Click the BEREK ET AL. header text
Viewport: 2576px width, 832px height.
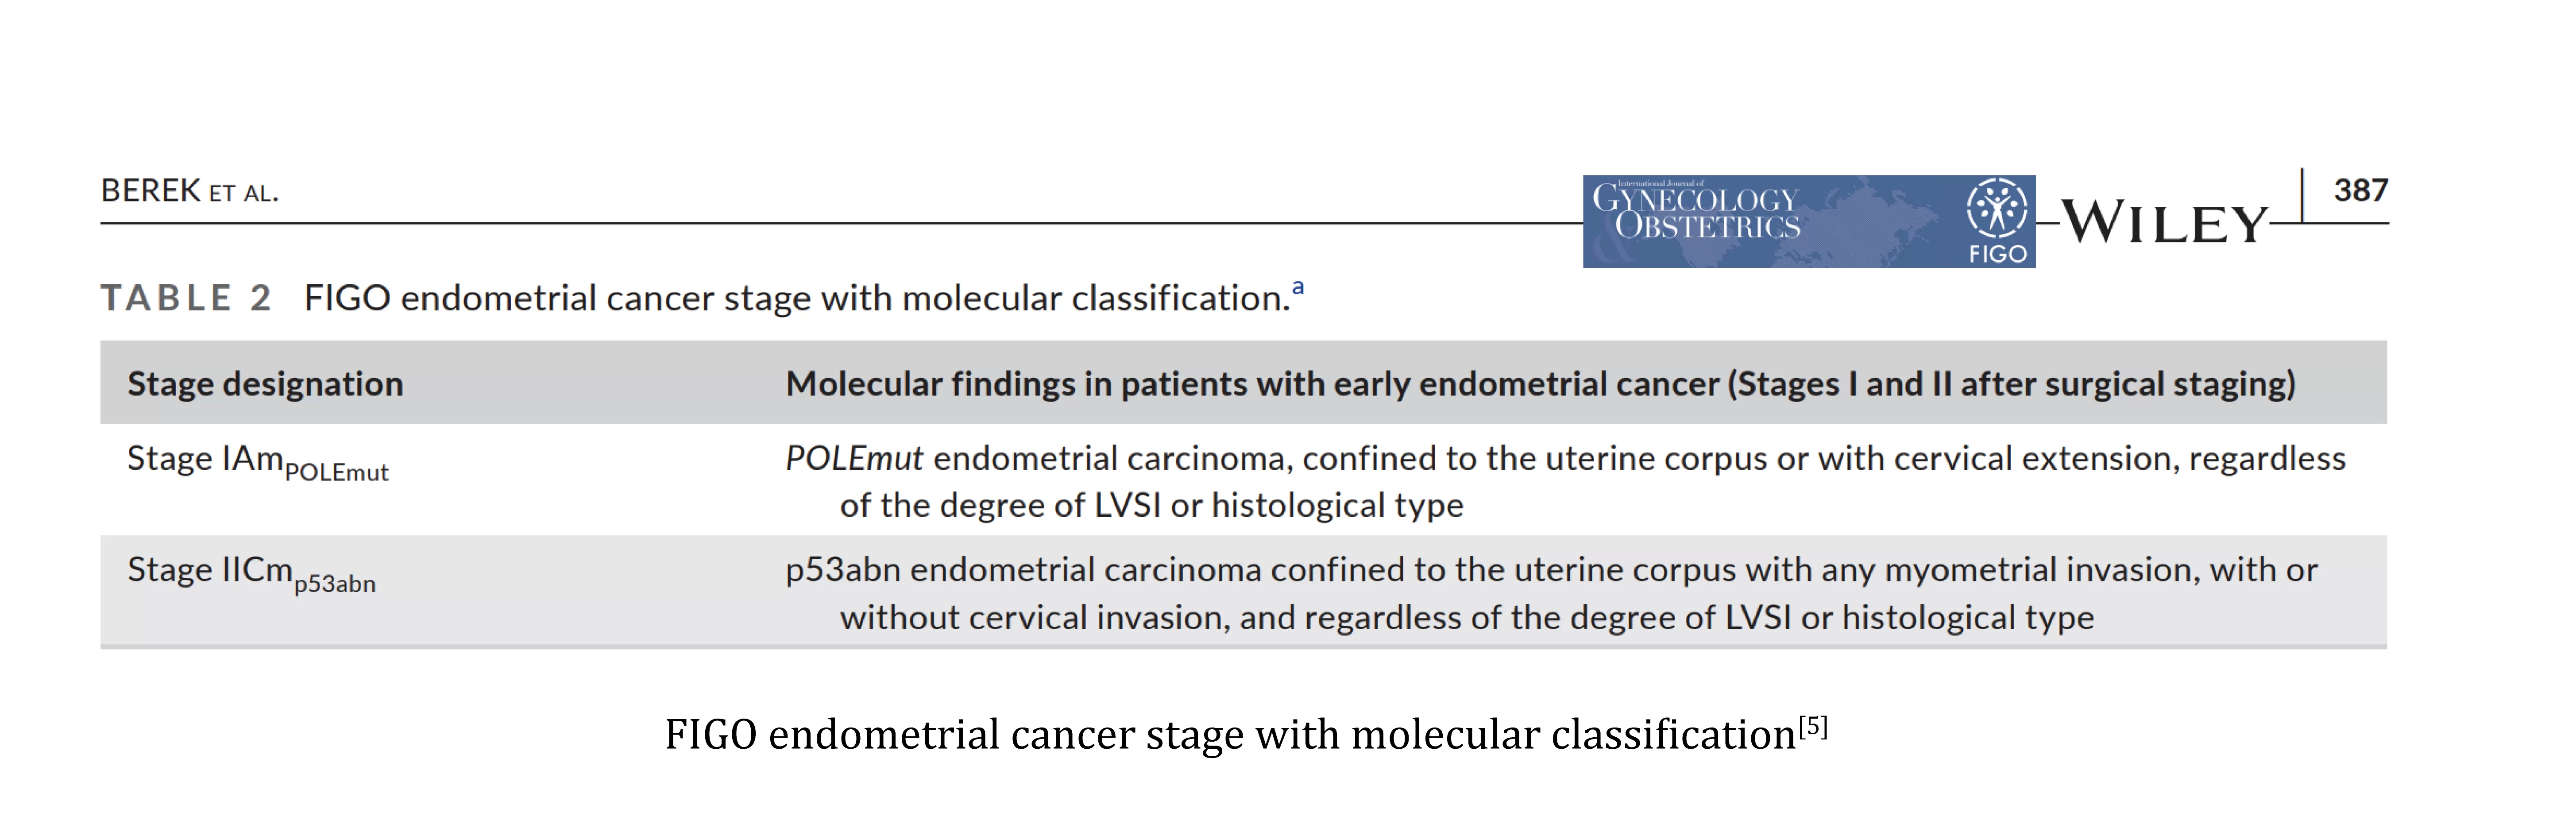click(189, 191)
